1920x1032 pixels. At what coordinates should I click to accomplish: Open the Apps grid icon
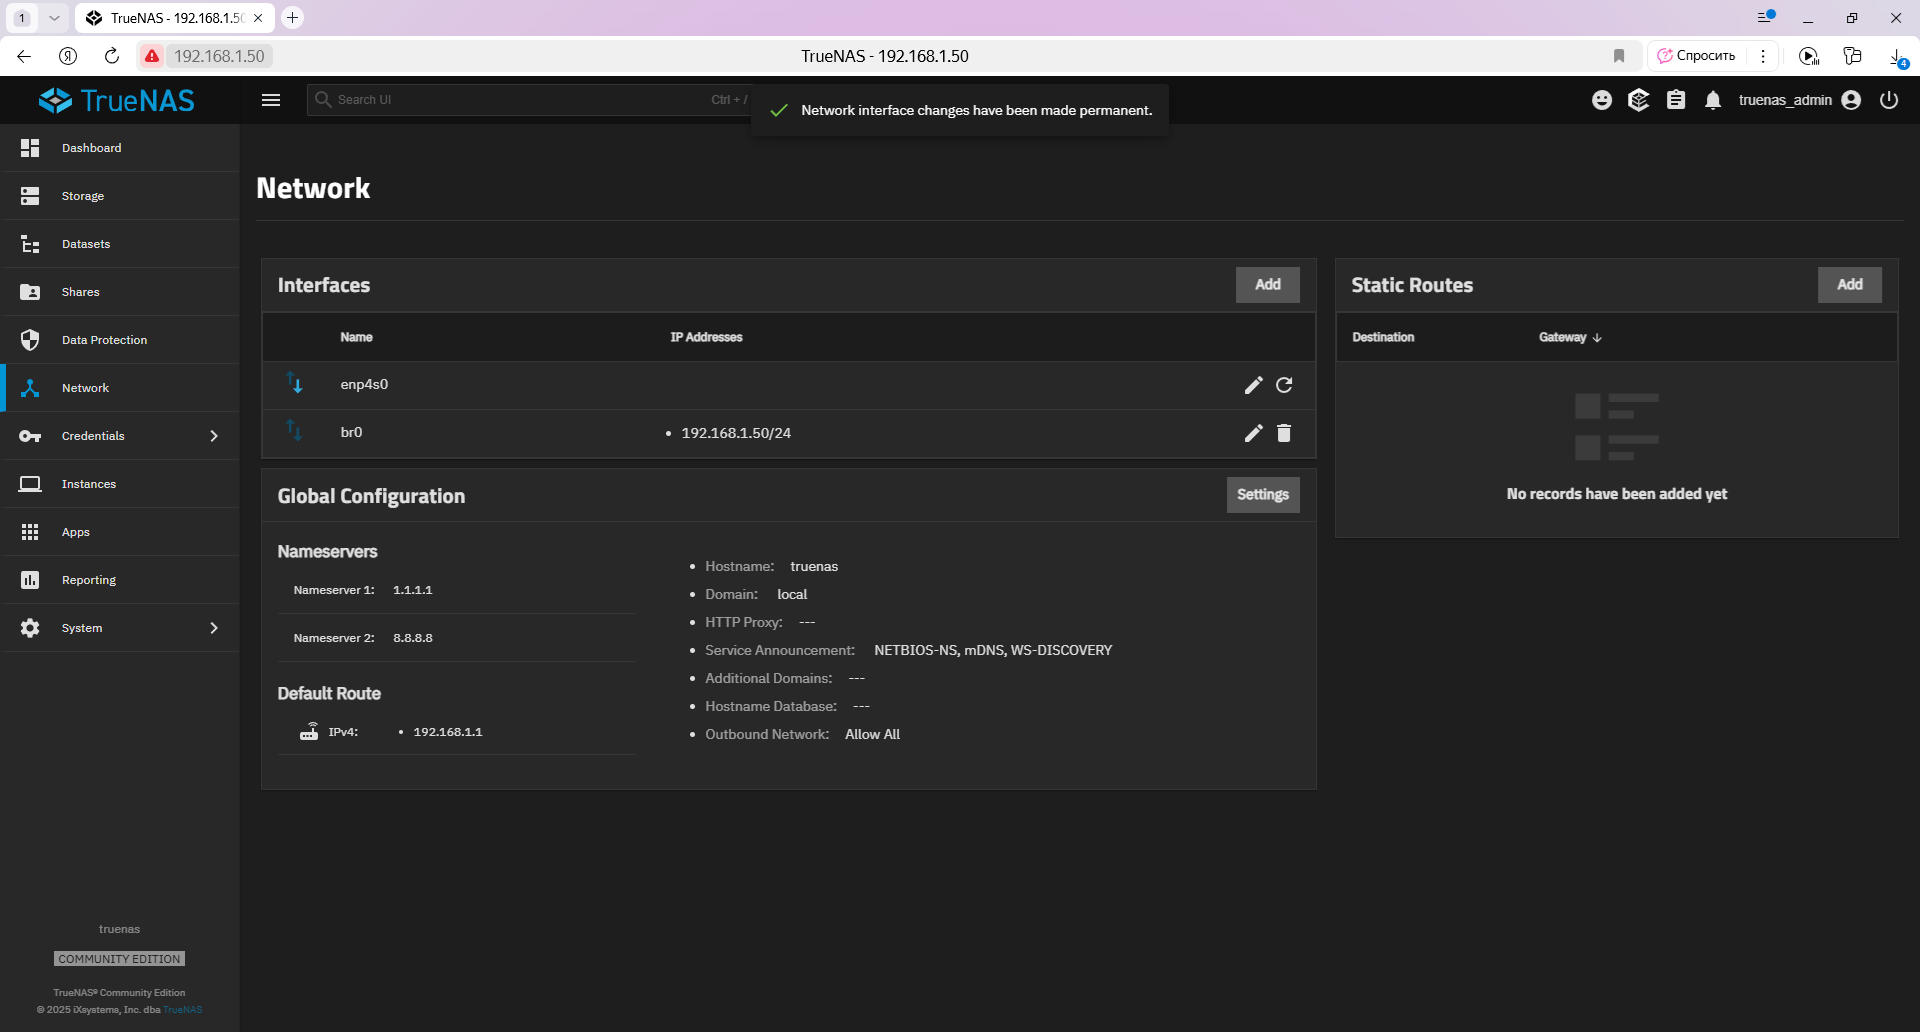pyautogui.click(x=30, y=532)
